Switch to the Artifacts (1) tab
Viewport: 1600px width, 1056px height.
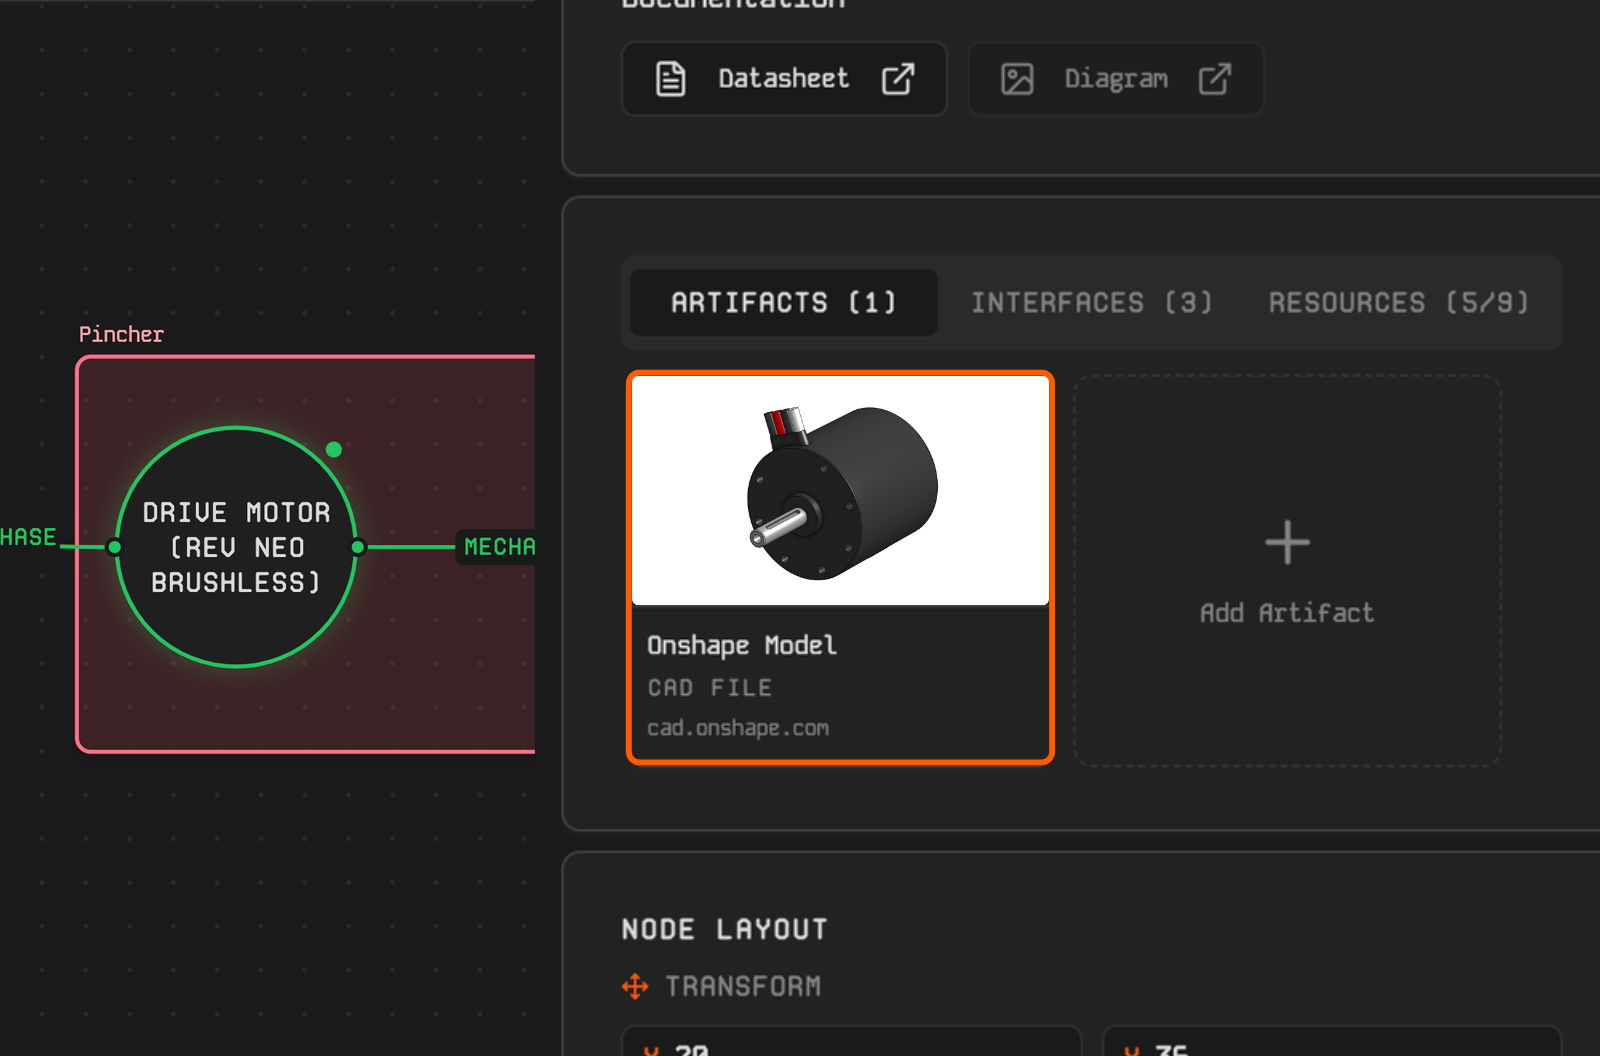pos(784,303)
